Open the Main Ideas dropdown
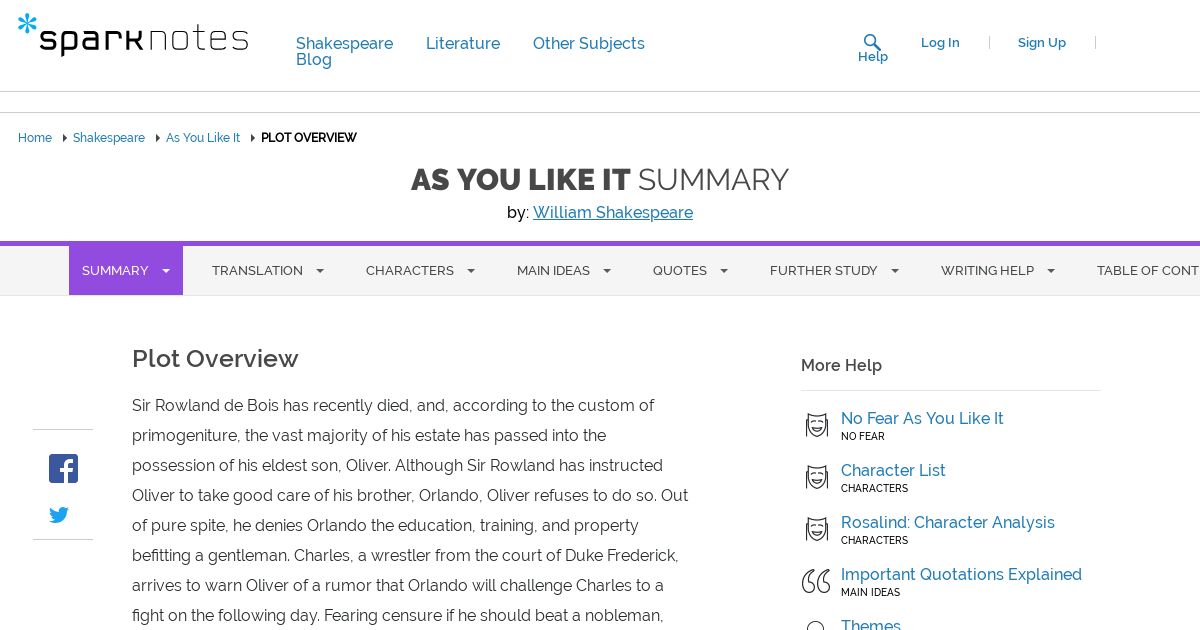This screenshot has height=630, width=1200. (x=564, y=271)
